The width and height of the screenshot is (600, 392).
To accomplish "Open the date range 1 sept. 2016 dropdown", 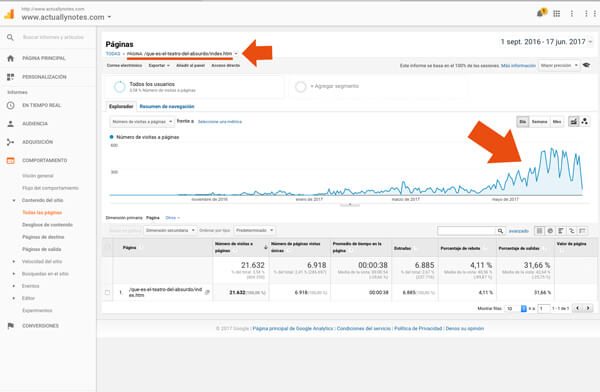I will tap(546, 42).
